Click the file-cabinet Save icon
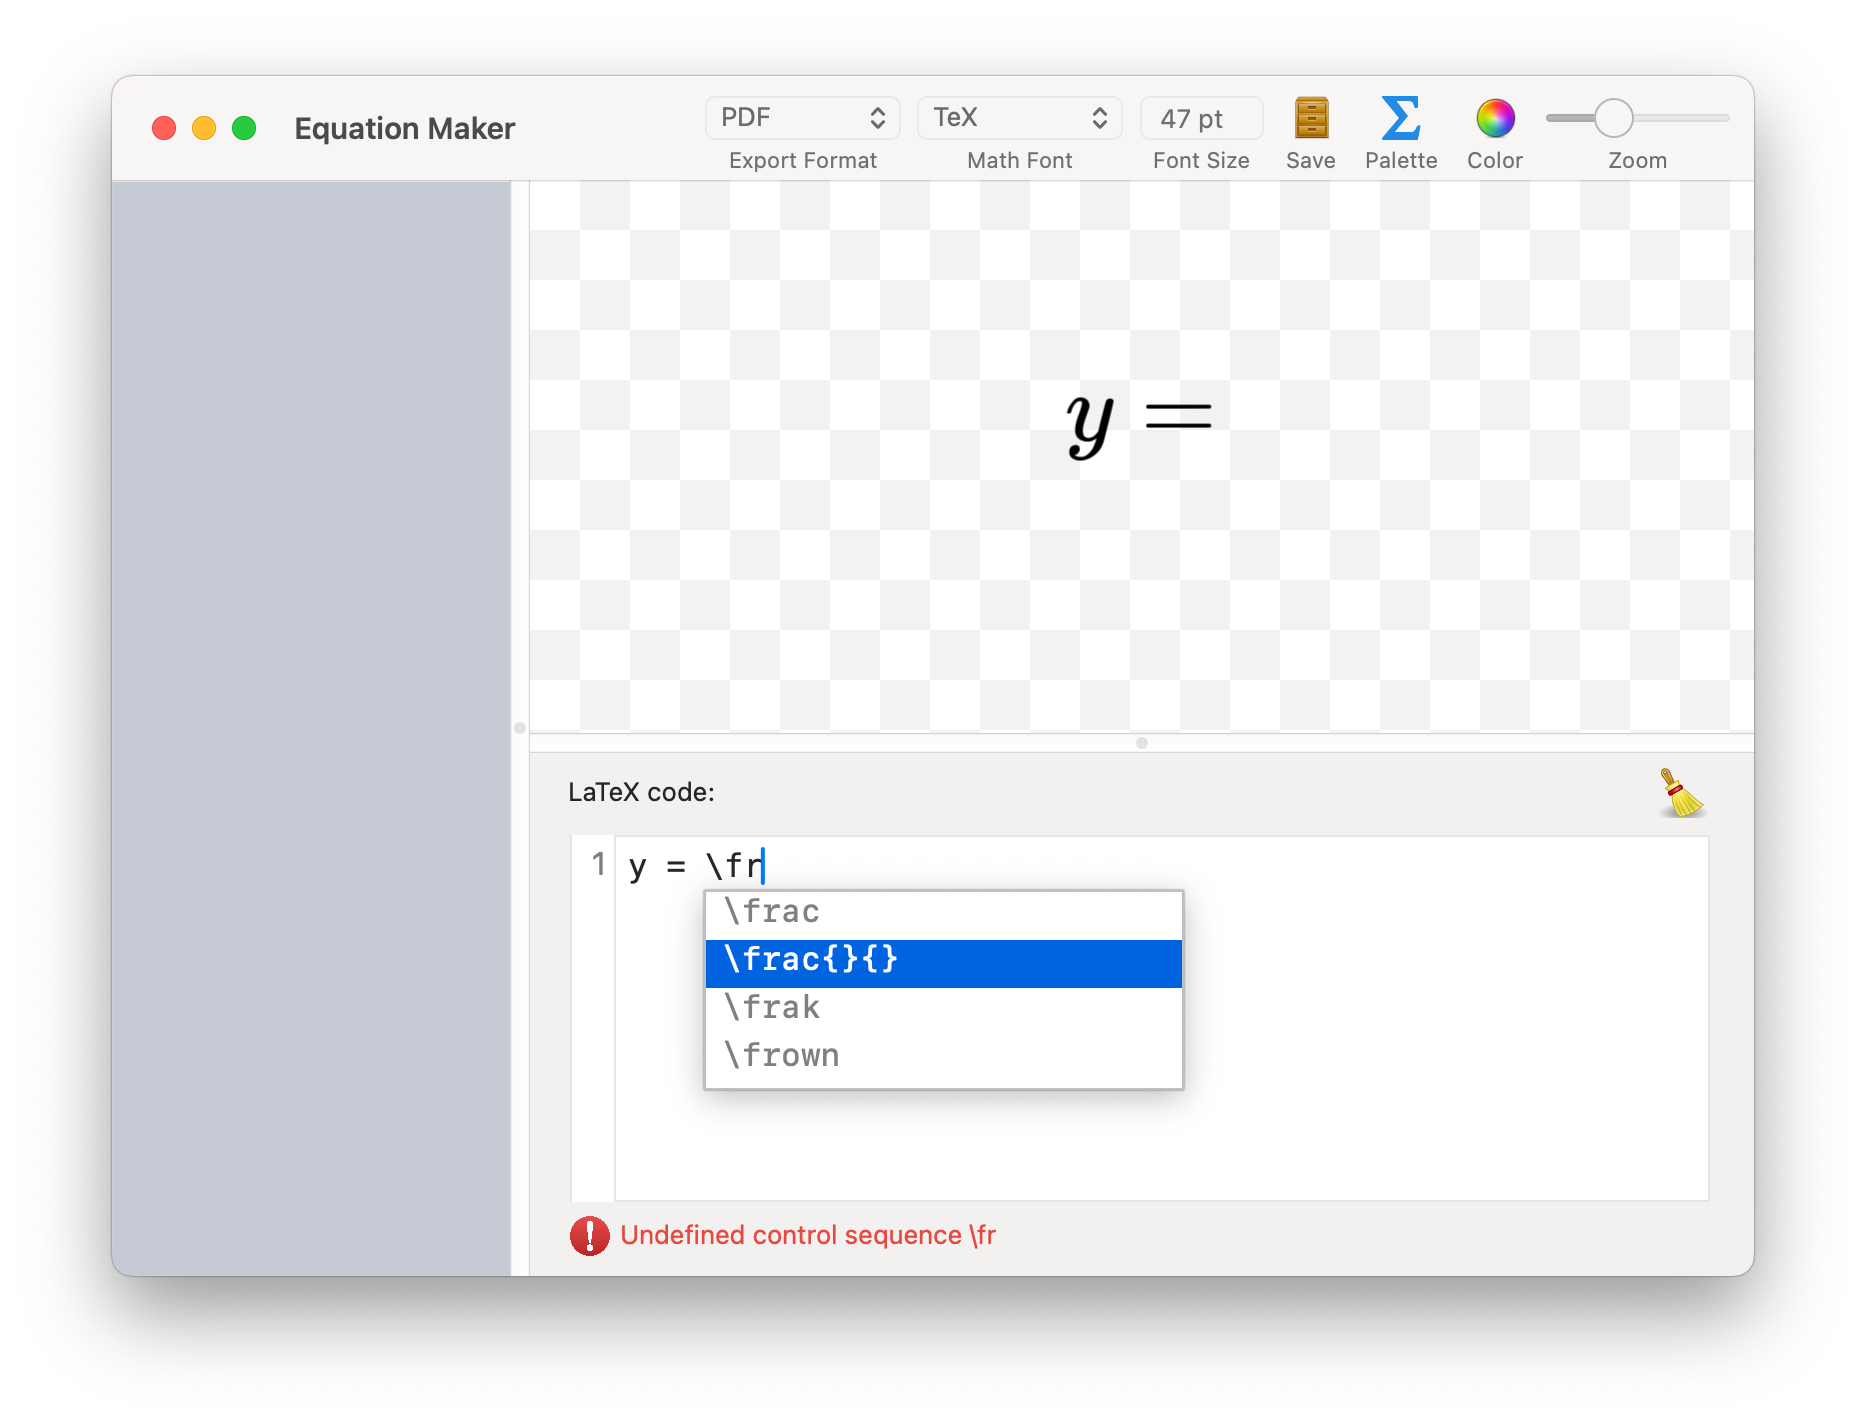 point(1310,120)
